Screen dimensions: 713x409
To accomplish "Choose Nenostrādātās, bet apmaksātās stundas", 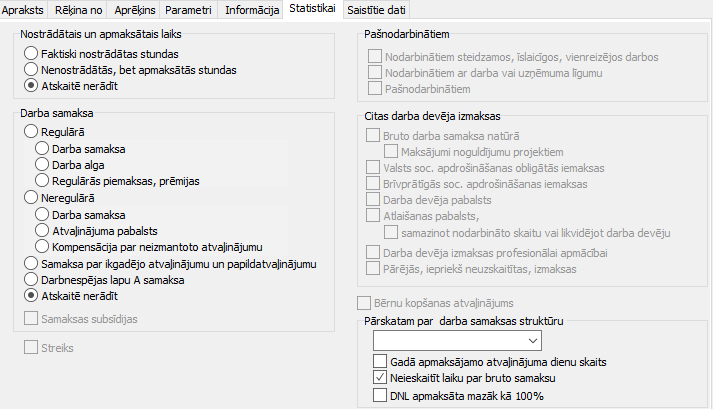I will point(32,70).
